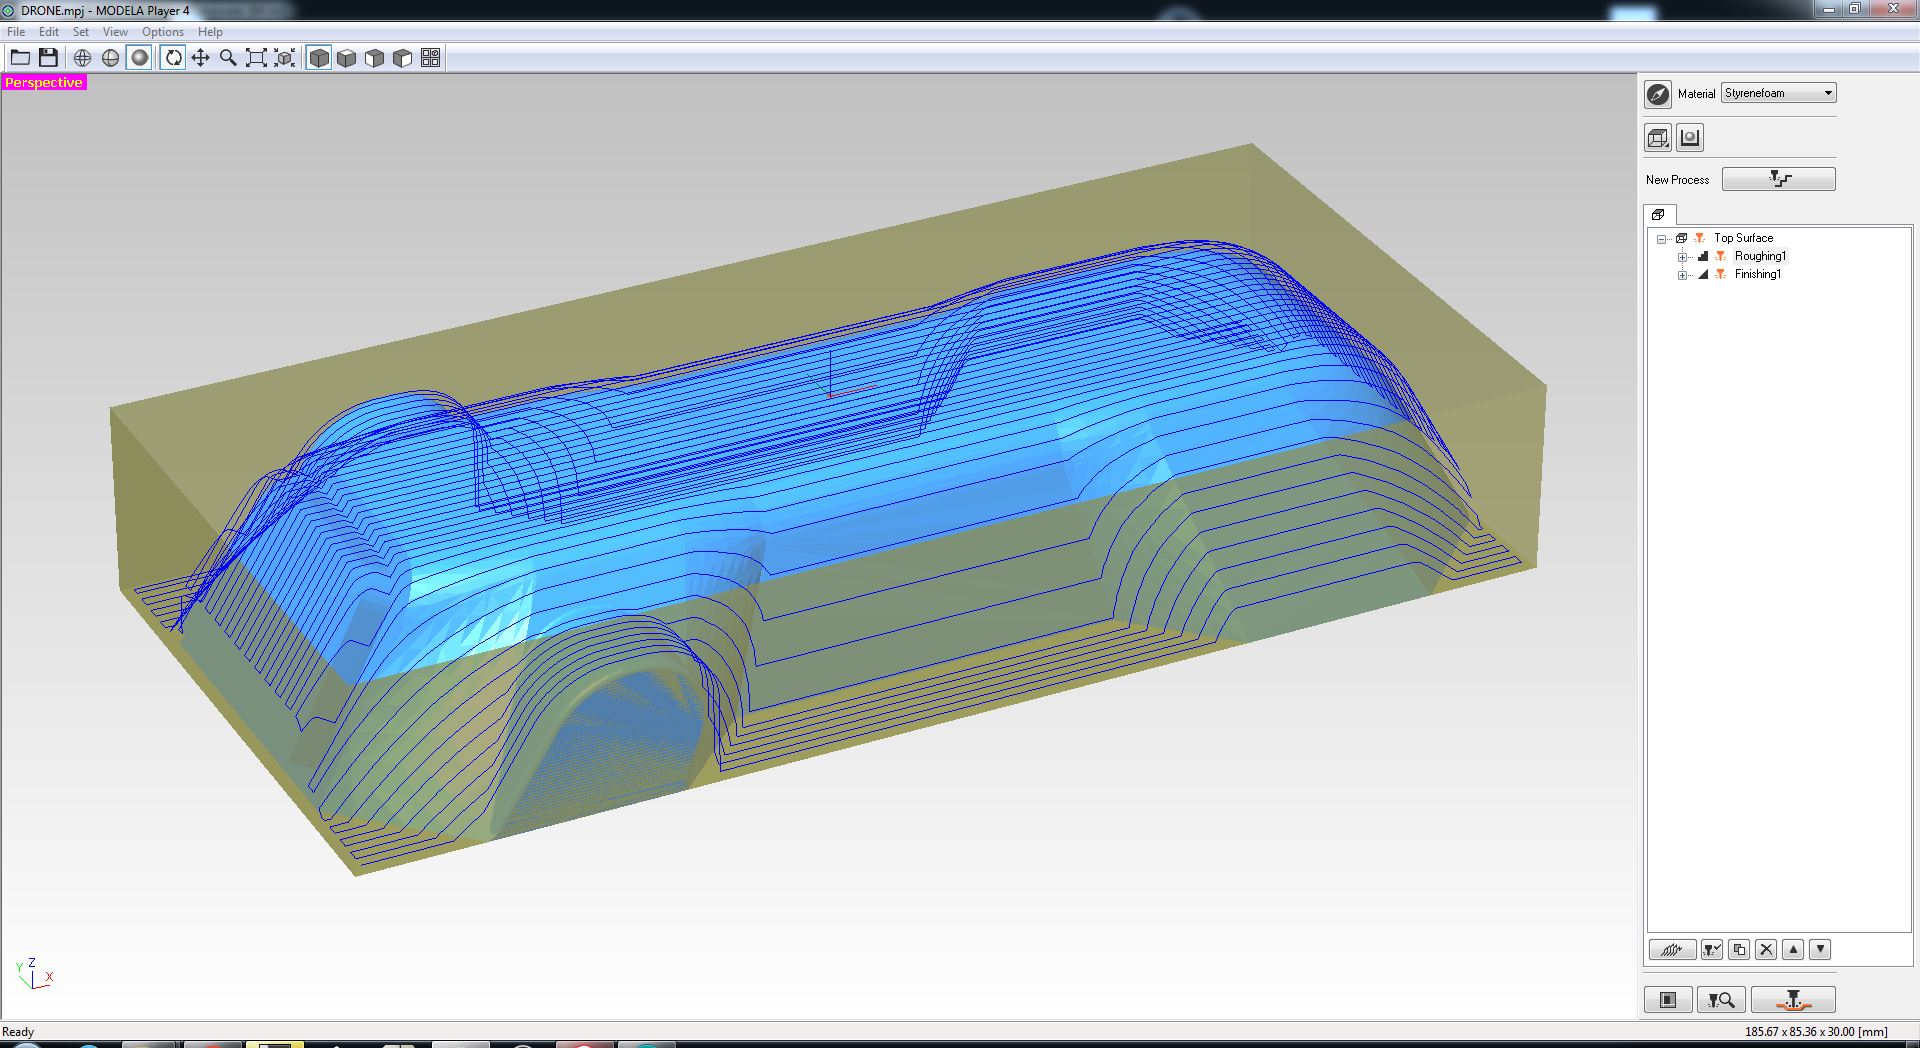Select the magnifier zoom tool

228,58
